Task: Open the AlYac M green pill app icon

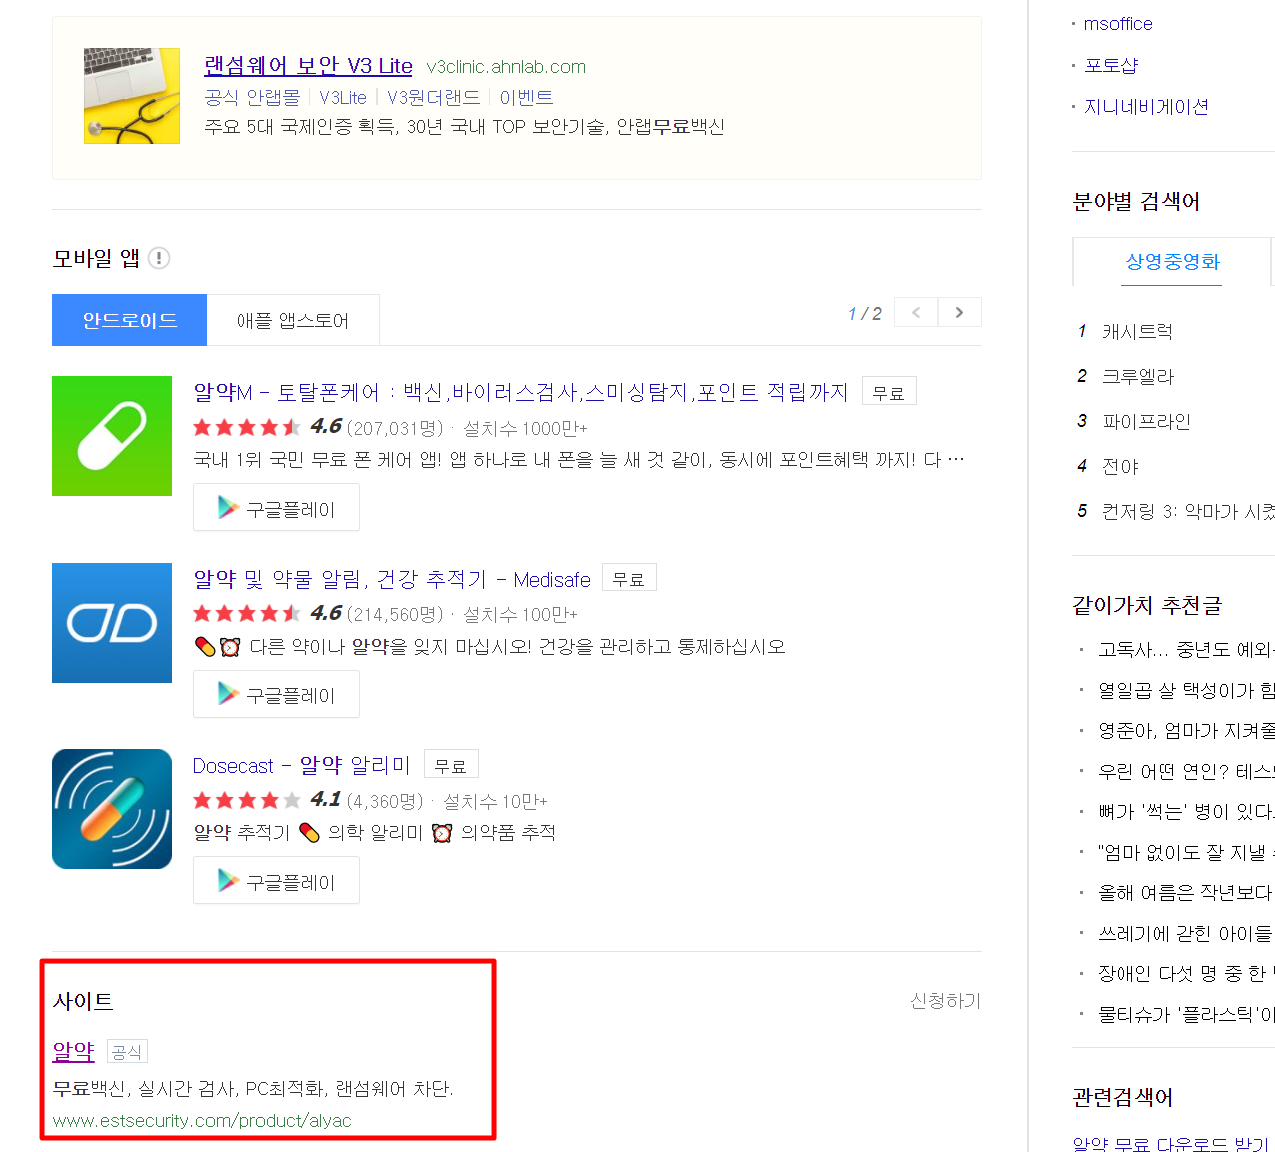Action: 112,436
